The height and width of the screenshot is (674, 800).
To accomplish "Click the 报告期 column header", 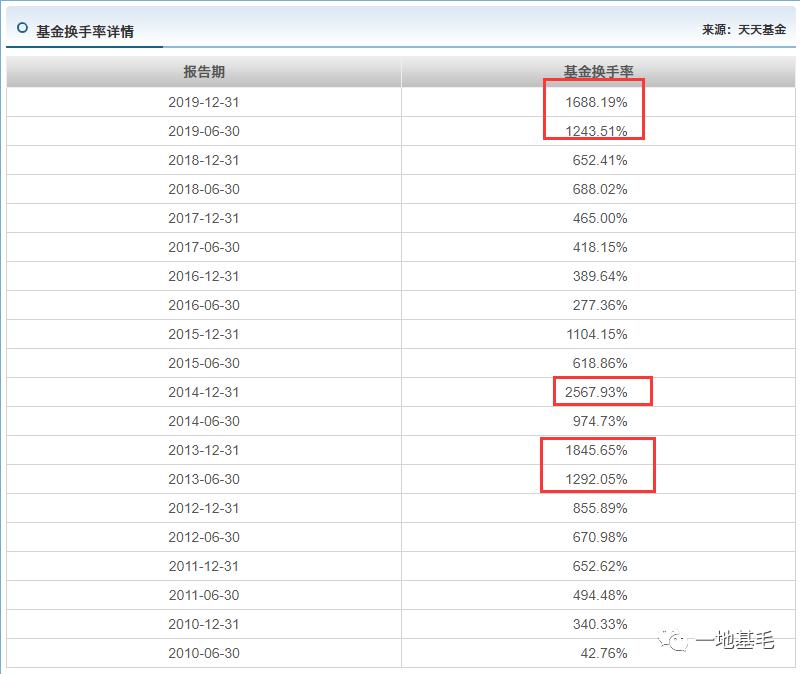I will tap(204, 72).
